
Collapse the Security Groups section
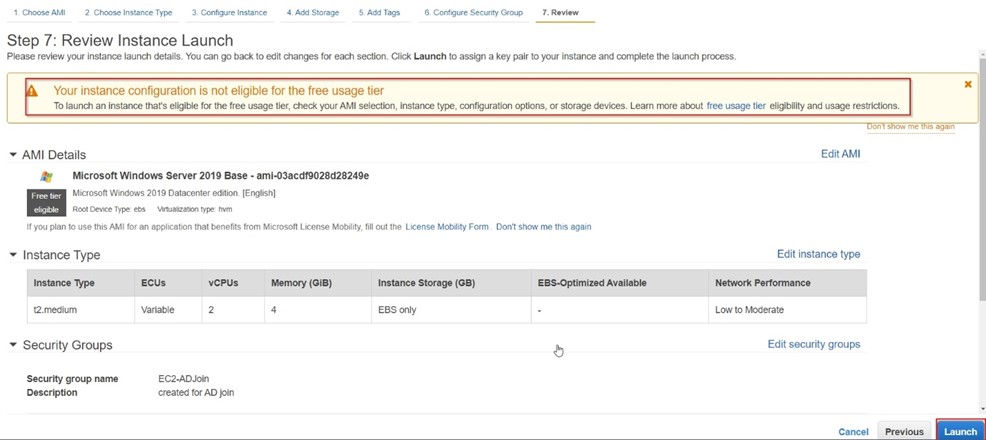coord(13,345)
